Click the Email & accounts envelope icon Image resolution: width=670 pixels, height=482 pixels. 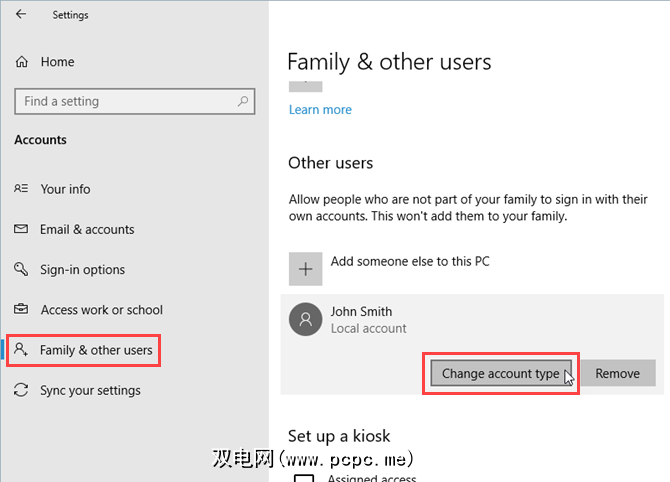click(21, 229)
